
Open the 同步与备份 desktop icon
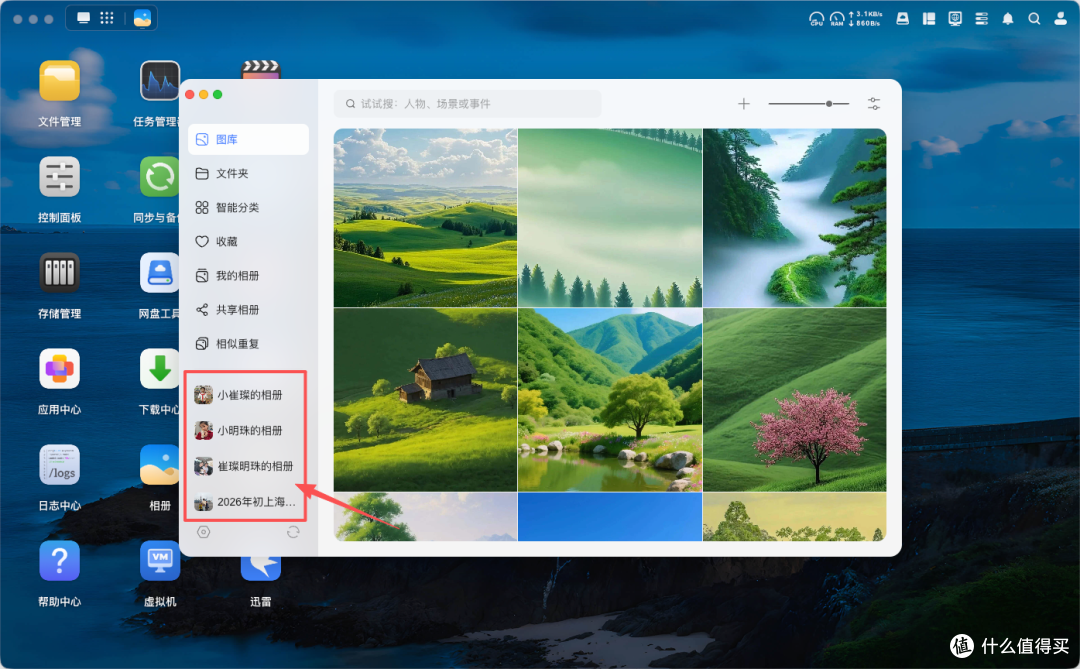coord(160,176)
